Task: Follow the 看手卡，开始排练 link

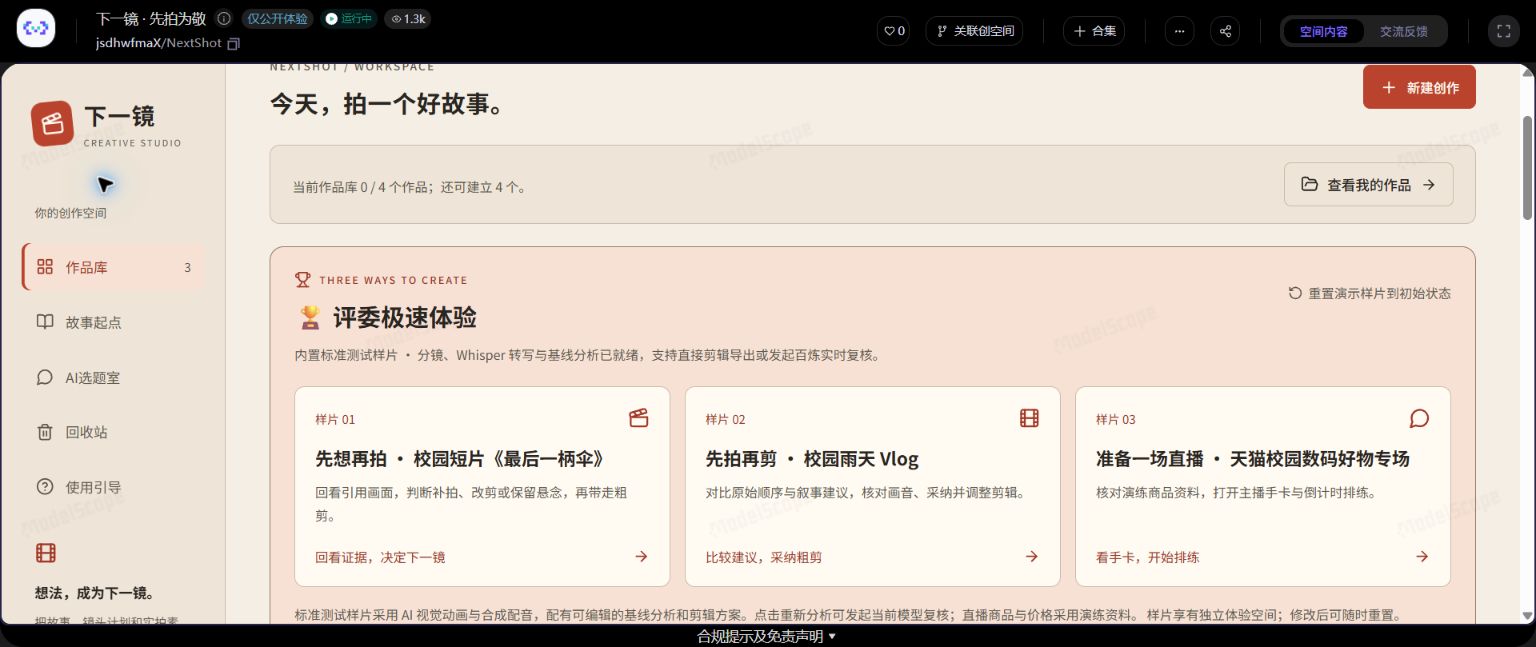Action: [1147, 557]
